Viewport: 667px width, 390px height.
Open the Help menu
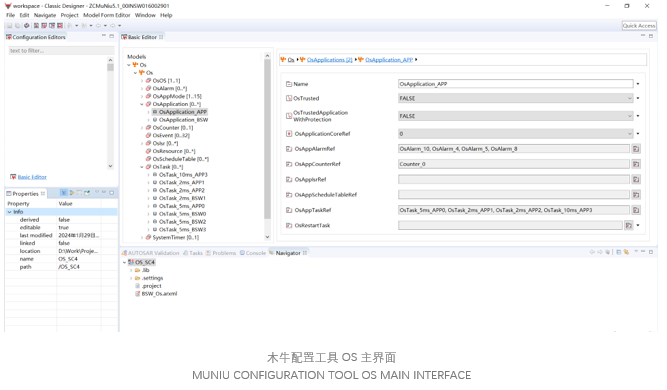pyautogui.click(x=166, y=15)
